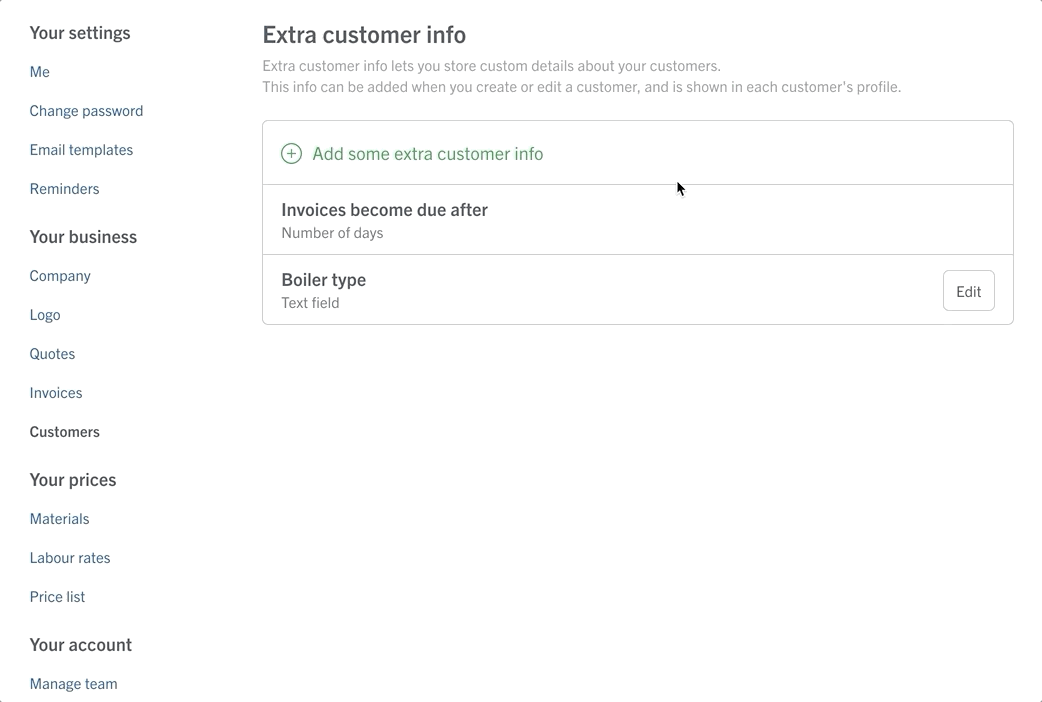1042x702 pixels.
Task: Click Add some extra customer info link
Action: [x=428, y=154]
